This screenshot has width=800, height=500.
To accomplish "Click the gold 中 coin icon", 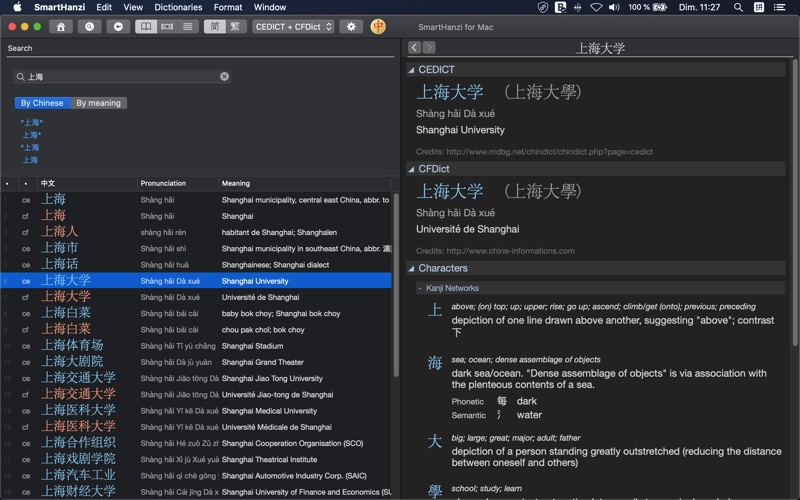I will click(378, 27).
